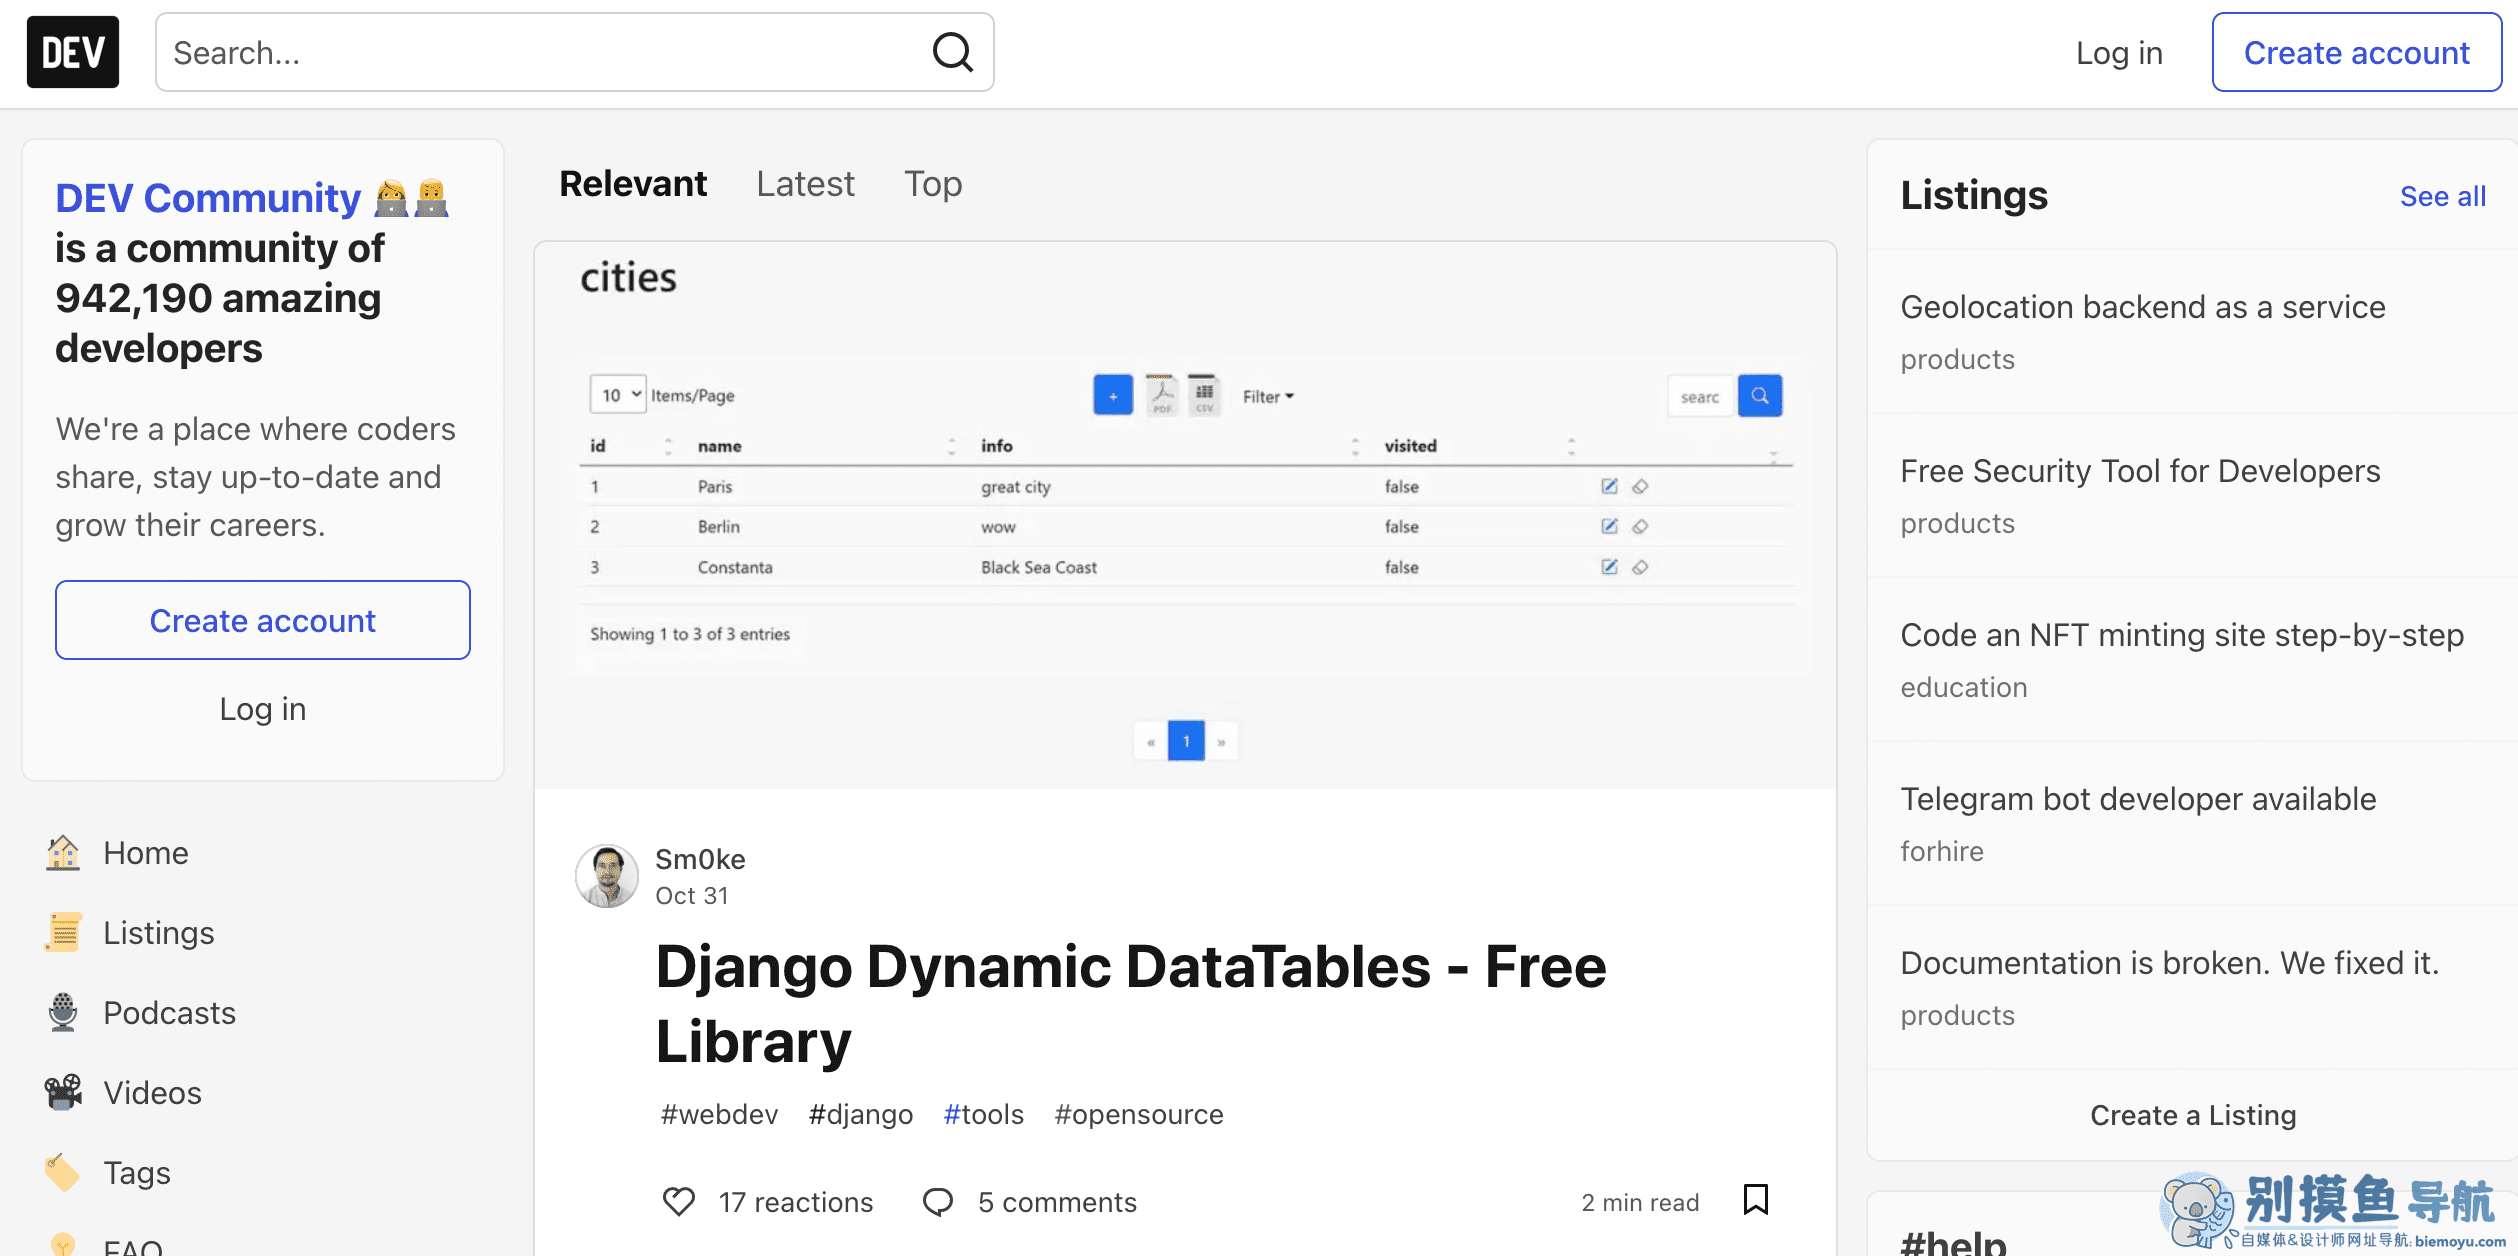This screenshot has width=2518, height=1256.
Task: Like the post via heart icon
Action: tap(679, 1201)
